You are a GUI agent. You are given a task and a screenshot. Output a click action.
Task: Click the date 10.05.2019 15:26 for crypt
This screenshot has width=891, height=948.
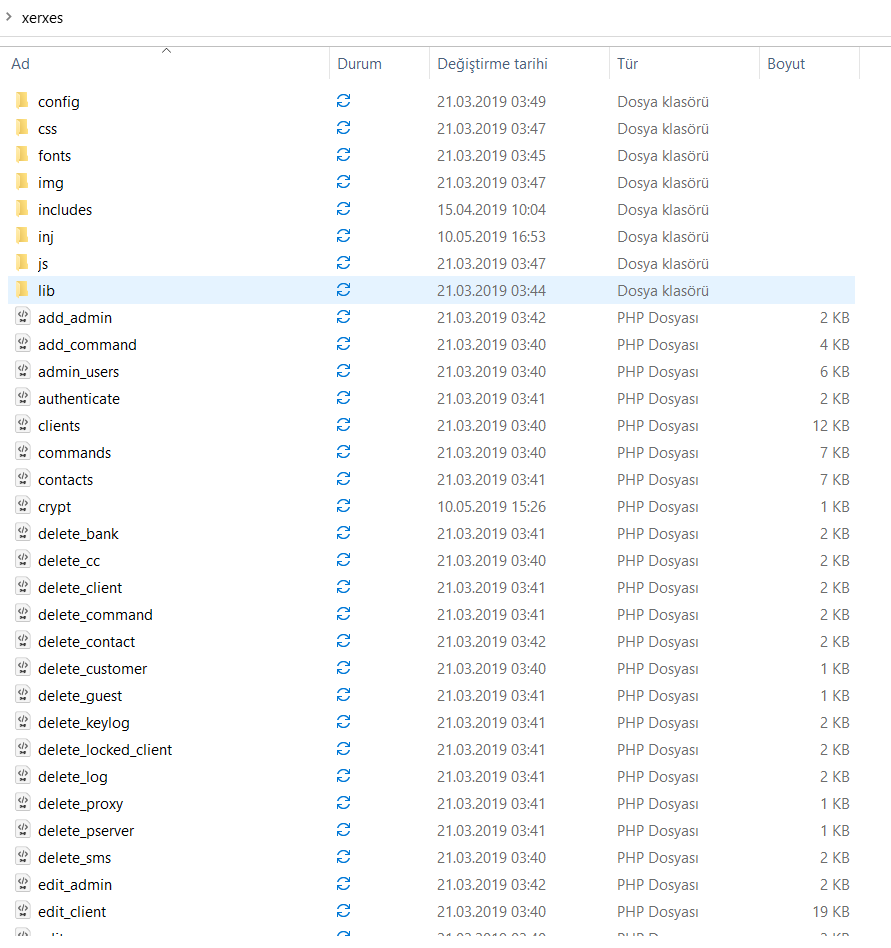coord(491,507)
